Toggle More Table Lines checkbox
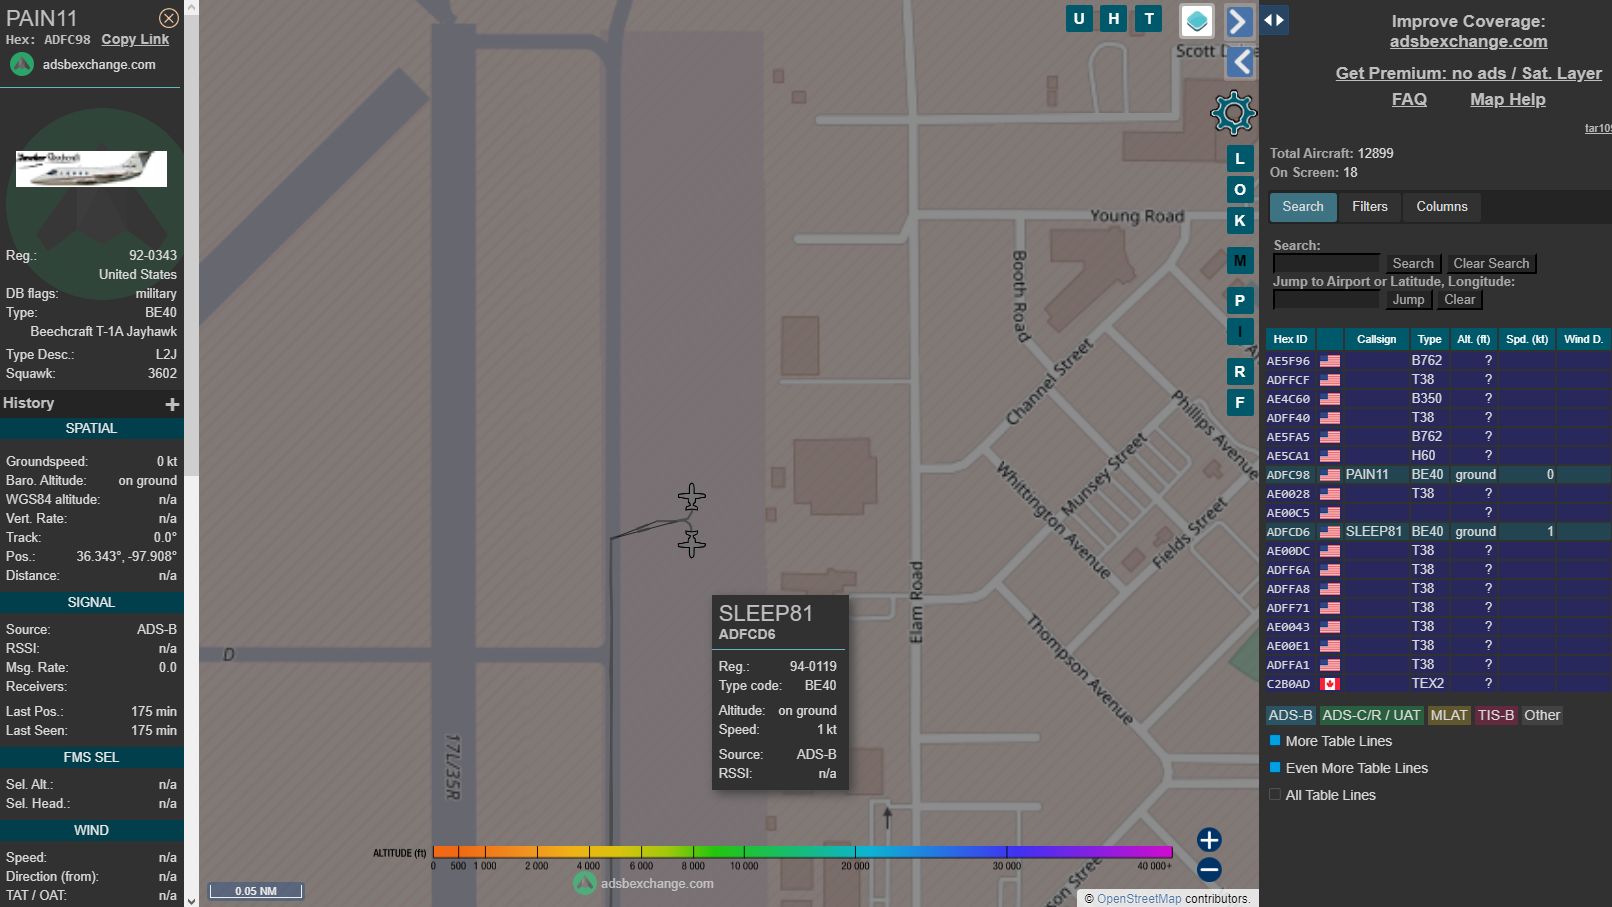This screenshot has width=1612, height=907. (1275, 741)
